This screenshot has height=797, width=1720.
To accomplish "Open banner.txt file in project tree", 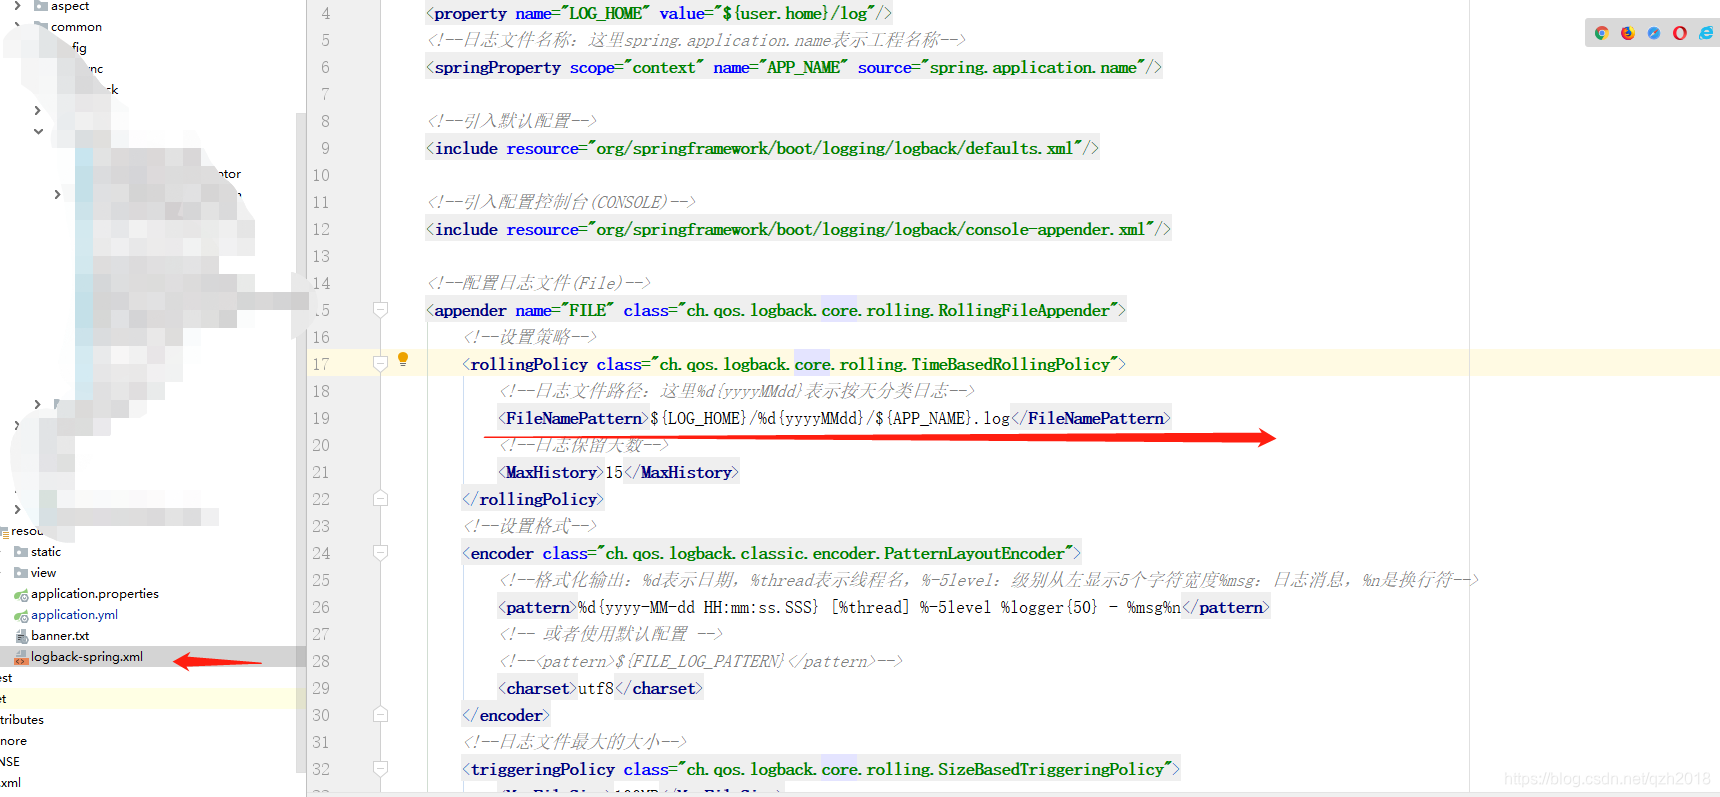I will pos(60,636).
